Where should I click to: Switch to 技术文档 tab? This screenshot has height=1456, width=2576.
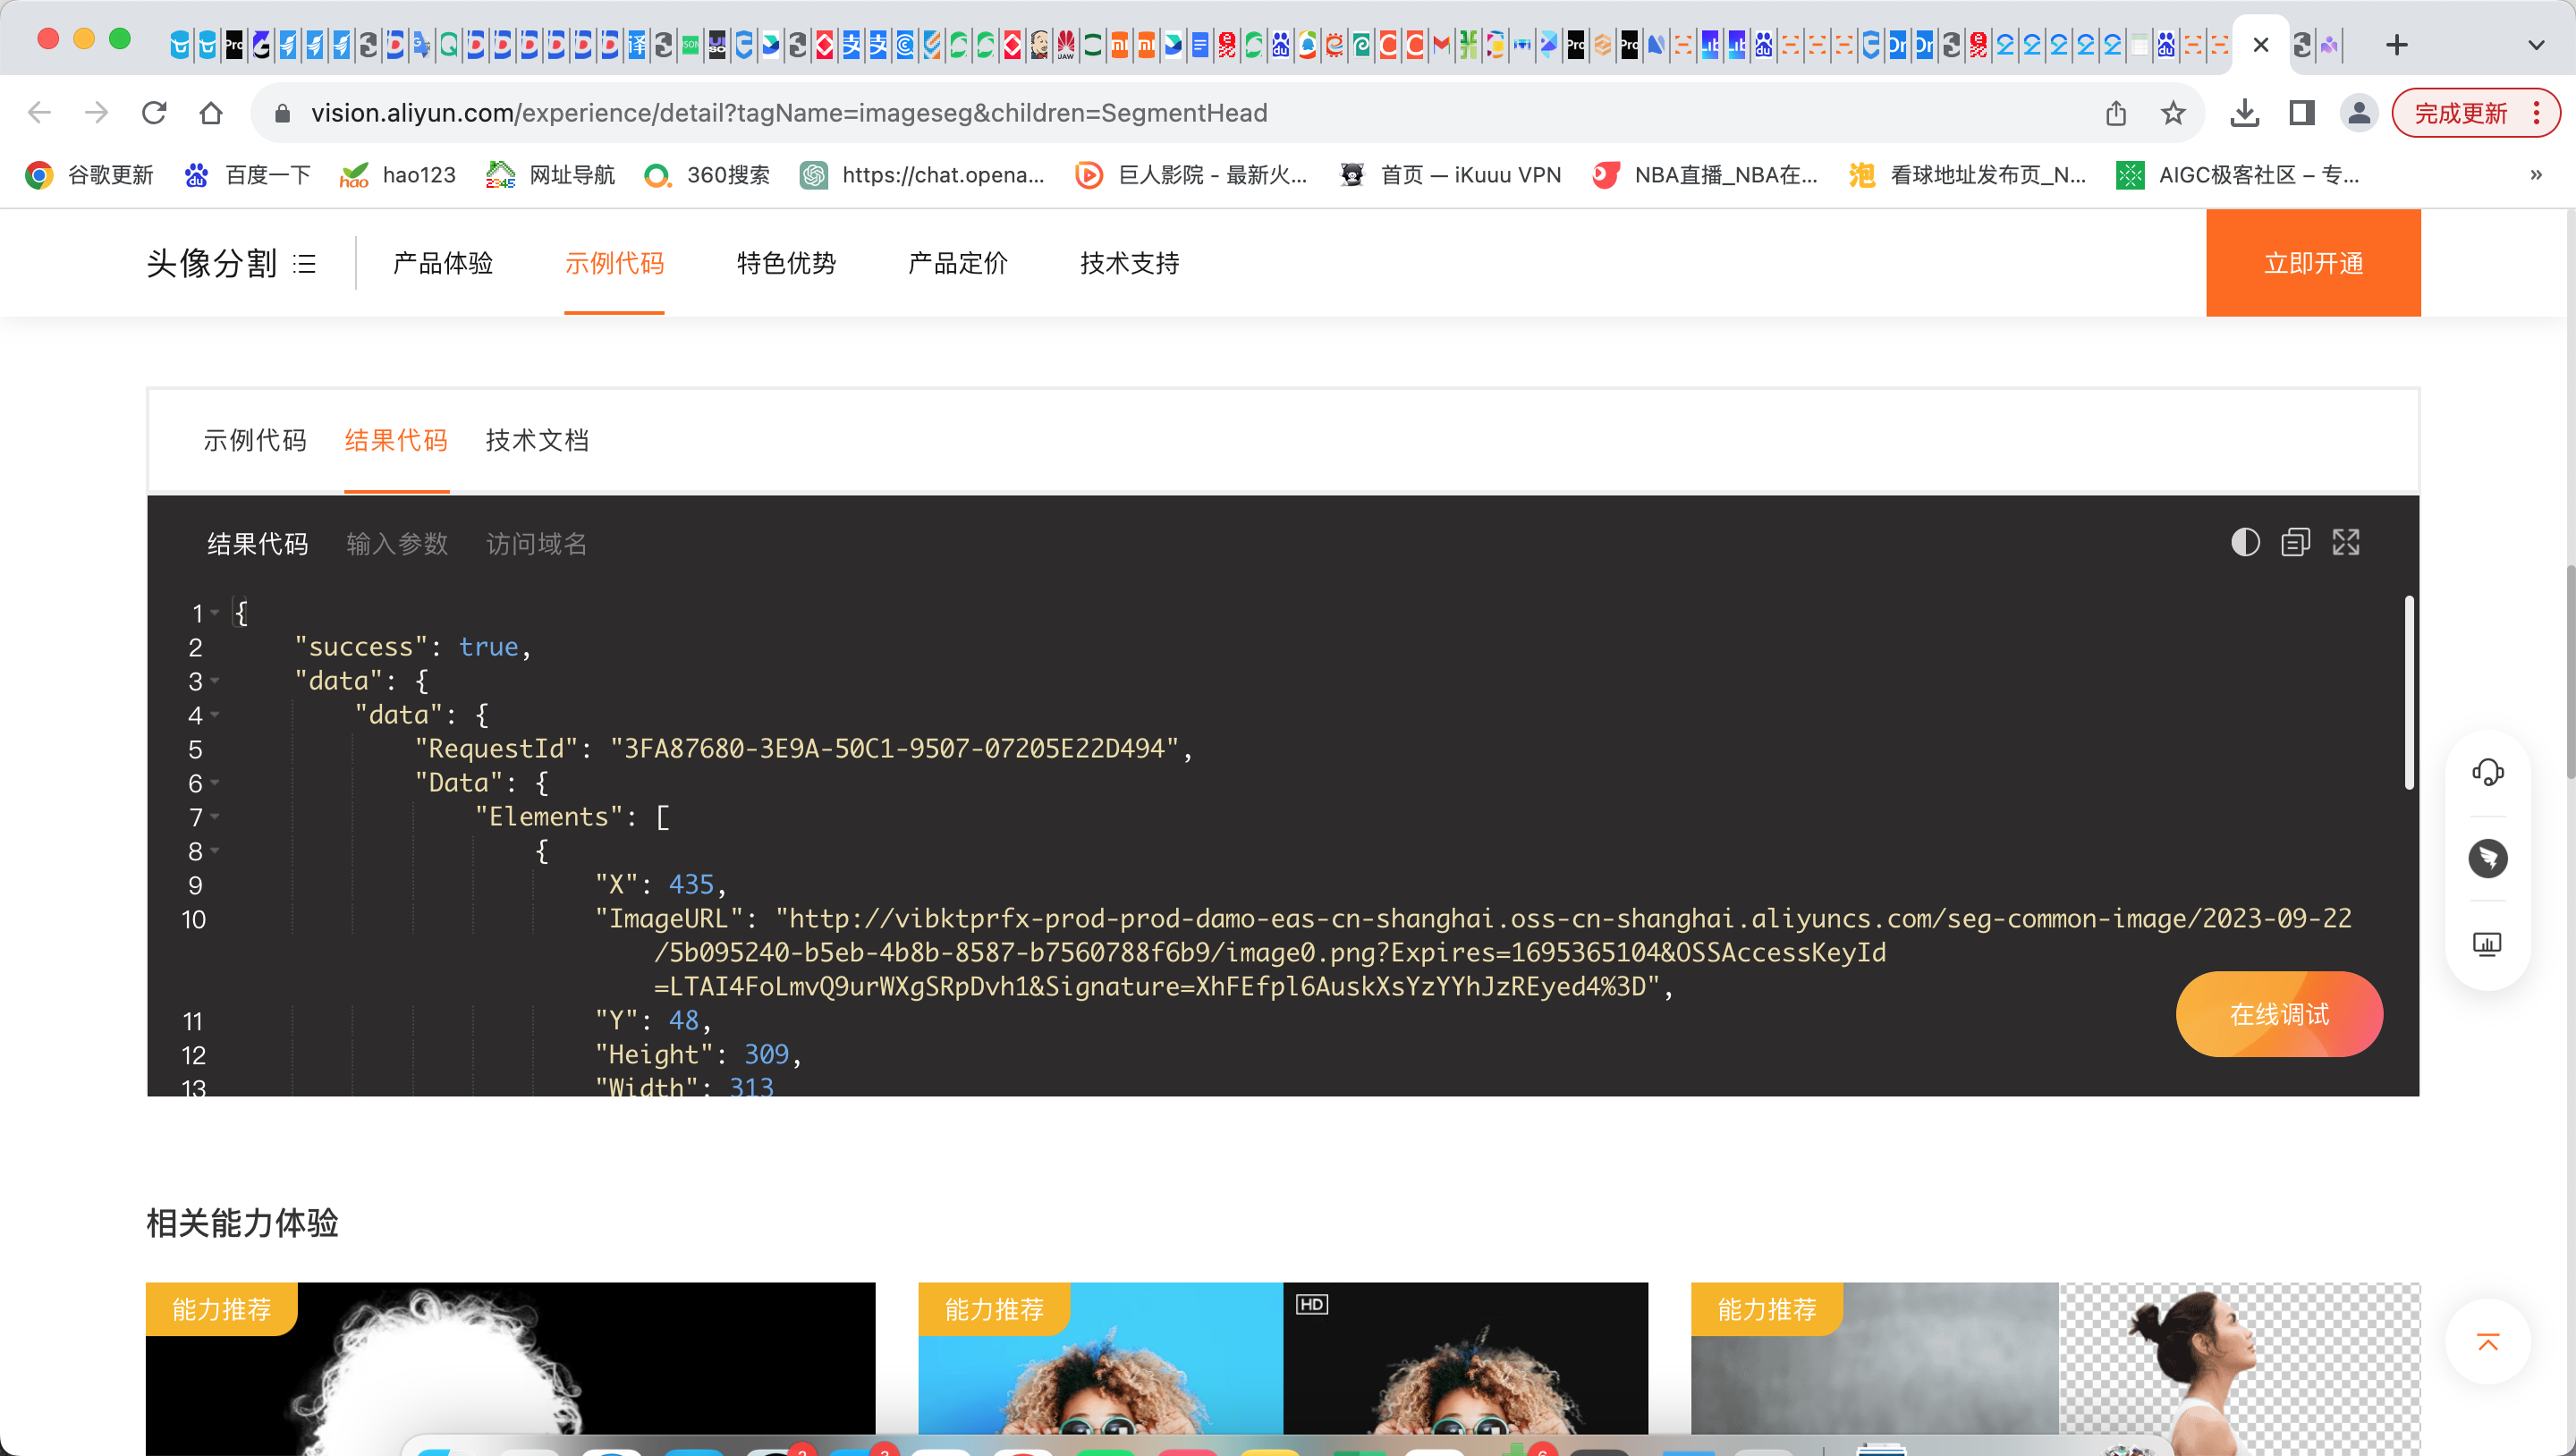[x=537, y=440]
